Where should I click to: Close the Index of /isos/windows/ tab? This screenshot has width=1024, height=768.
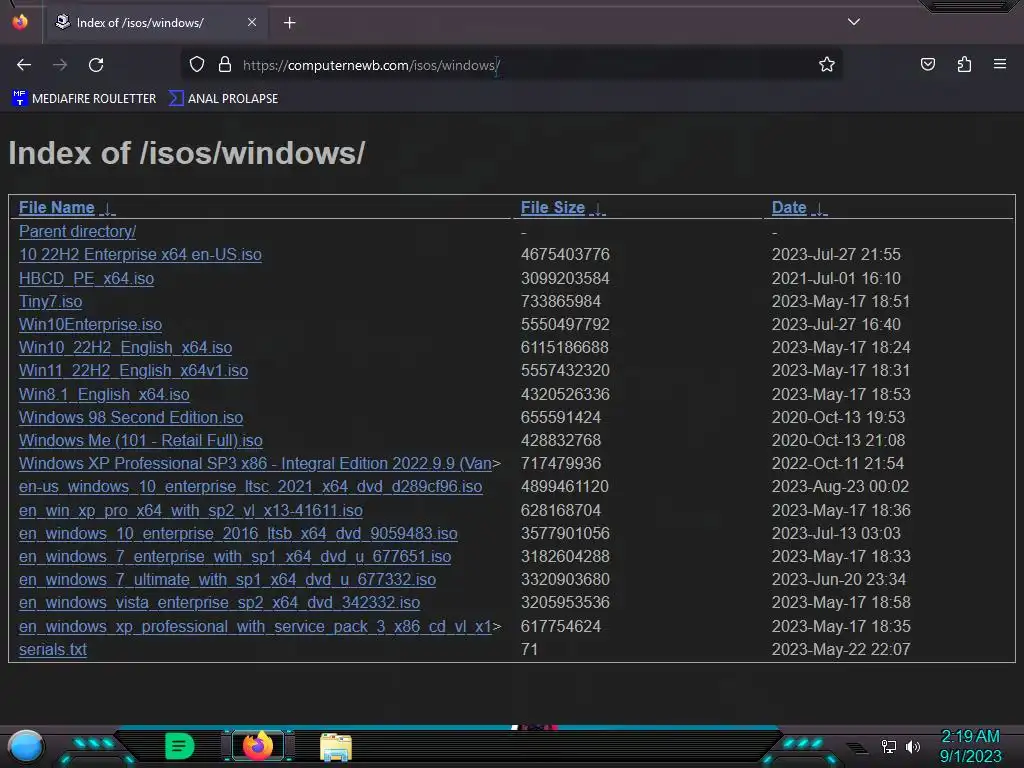(252, 22)
